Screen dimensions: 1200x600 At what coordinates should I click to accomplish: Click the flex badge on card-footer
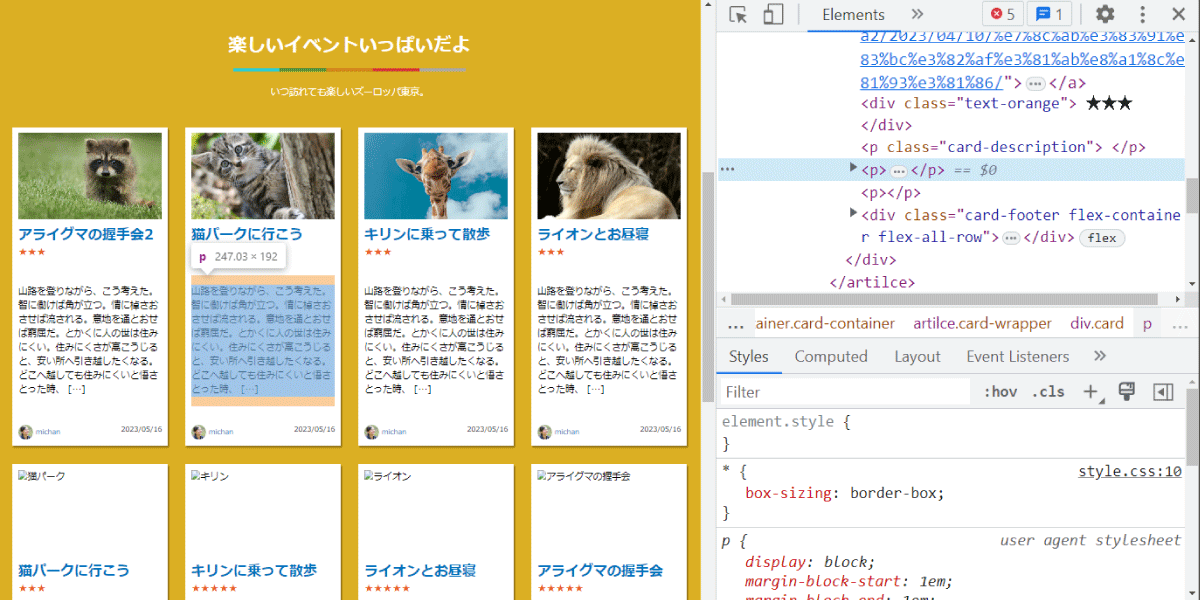pyautogui.click(x=1102, y=238)
